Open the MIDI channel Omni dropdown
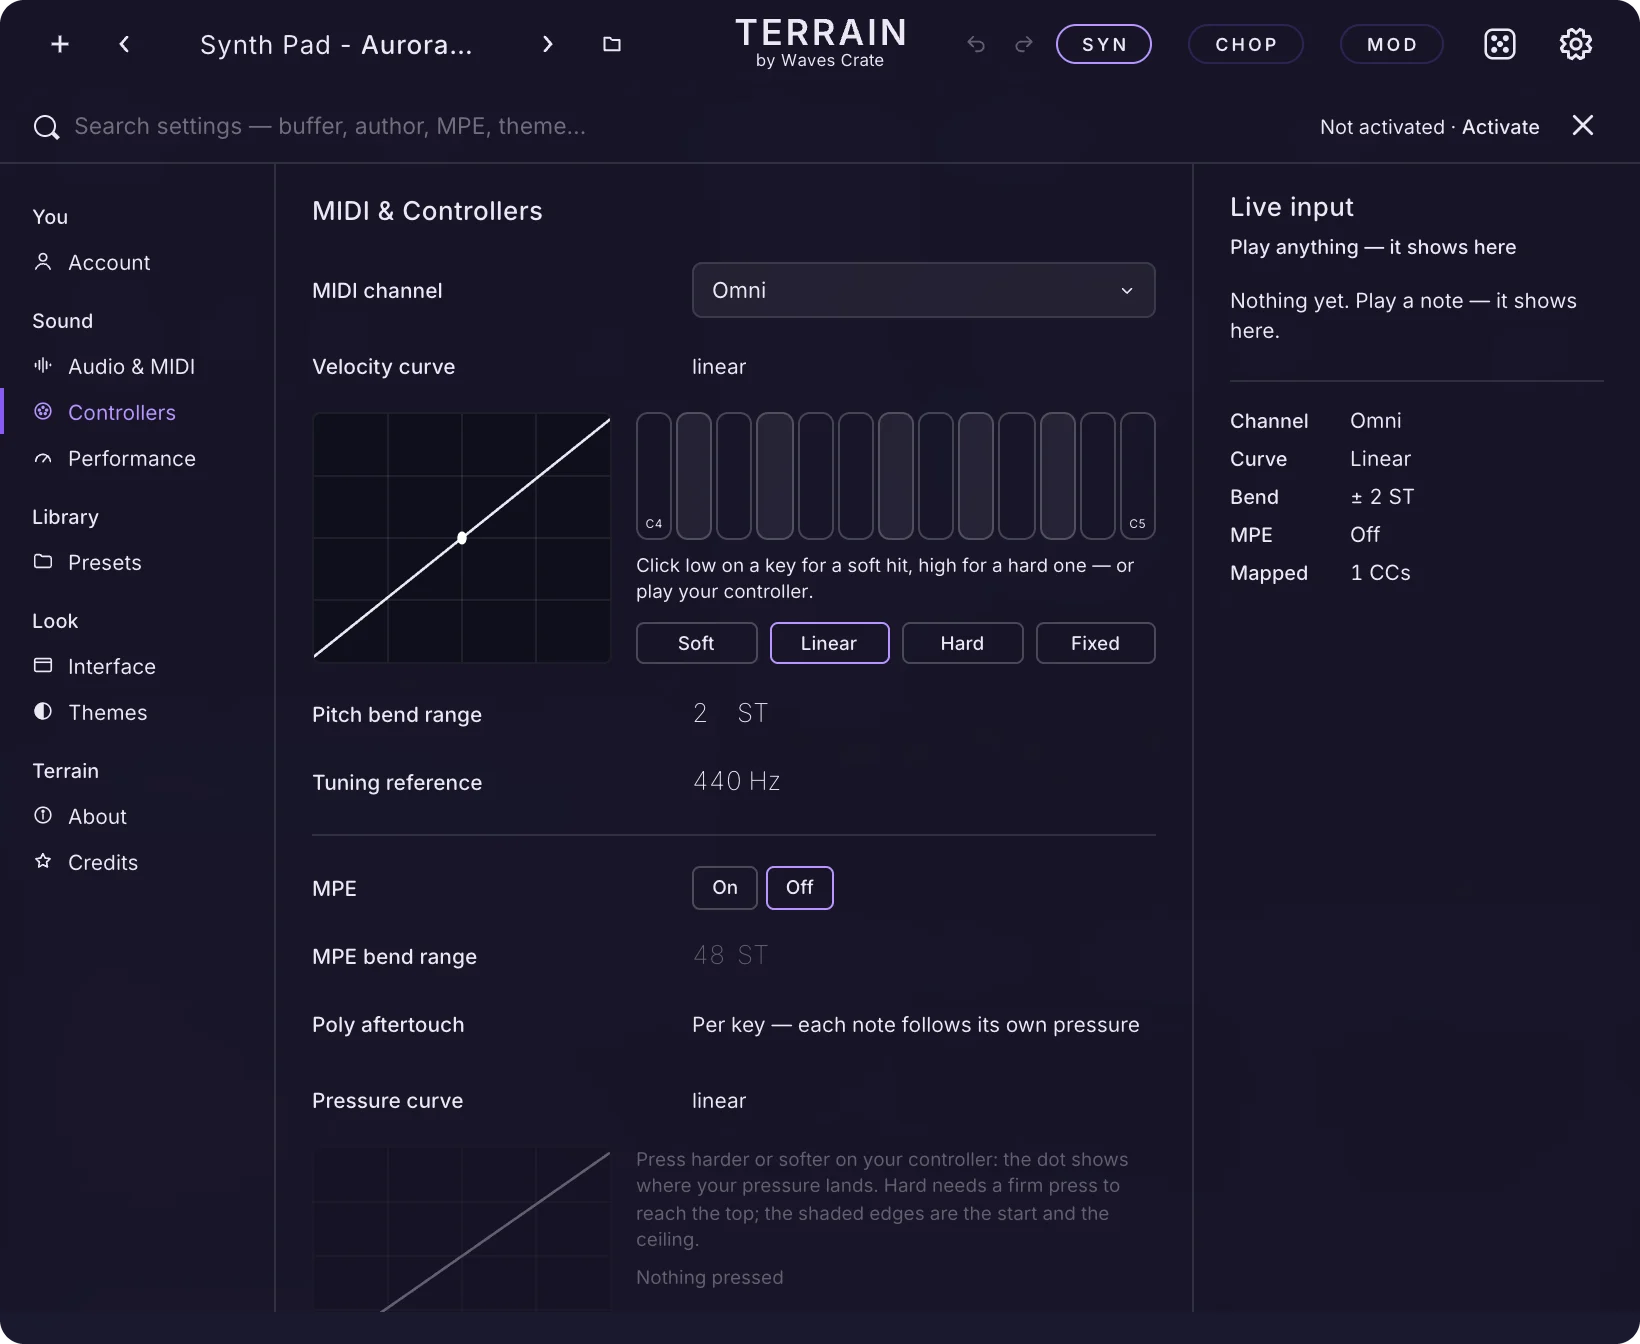1640x1344 pixels. 924,290
